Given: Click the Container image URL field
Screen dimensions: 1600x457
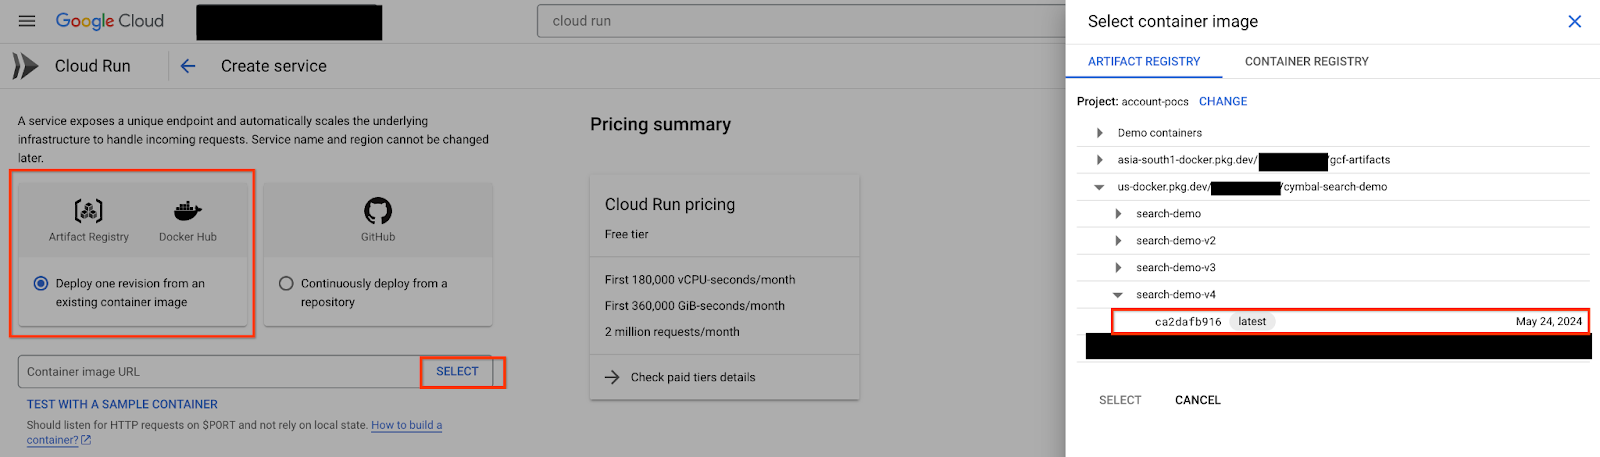Looking at the screenshot, I should tap(220, 372).
